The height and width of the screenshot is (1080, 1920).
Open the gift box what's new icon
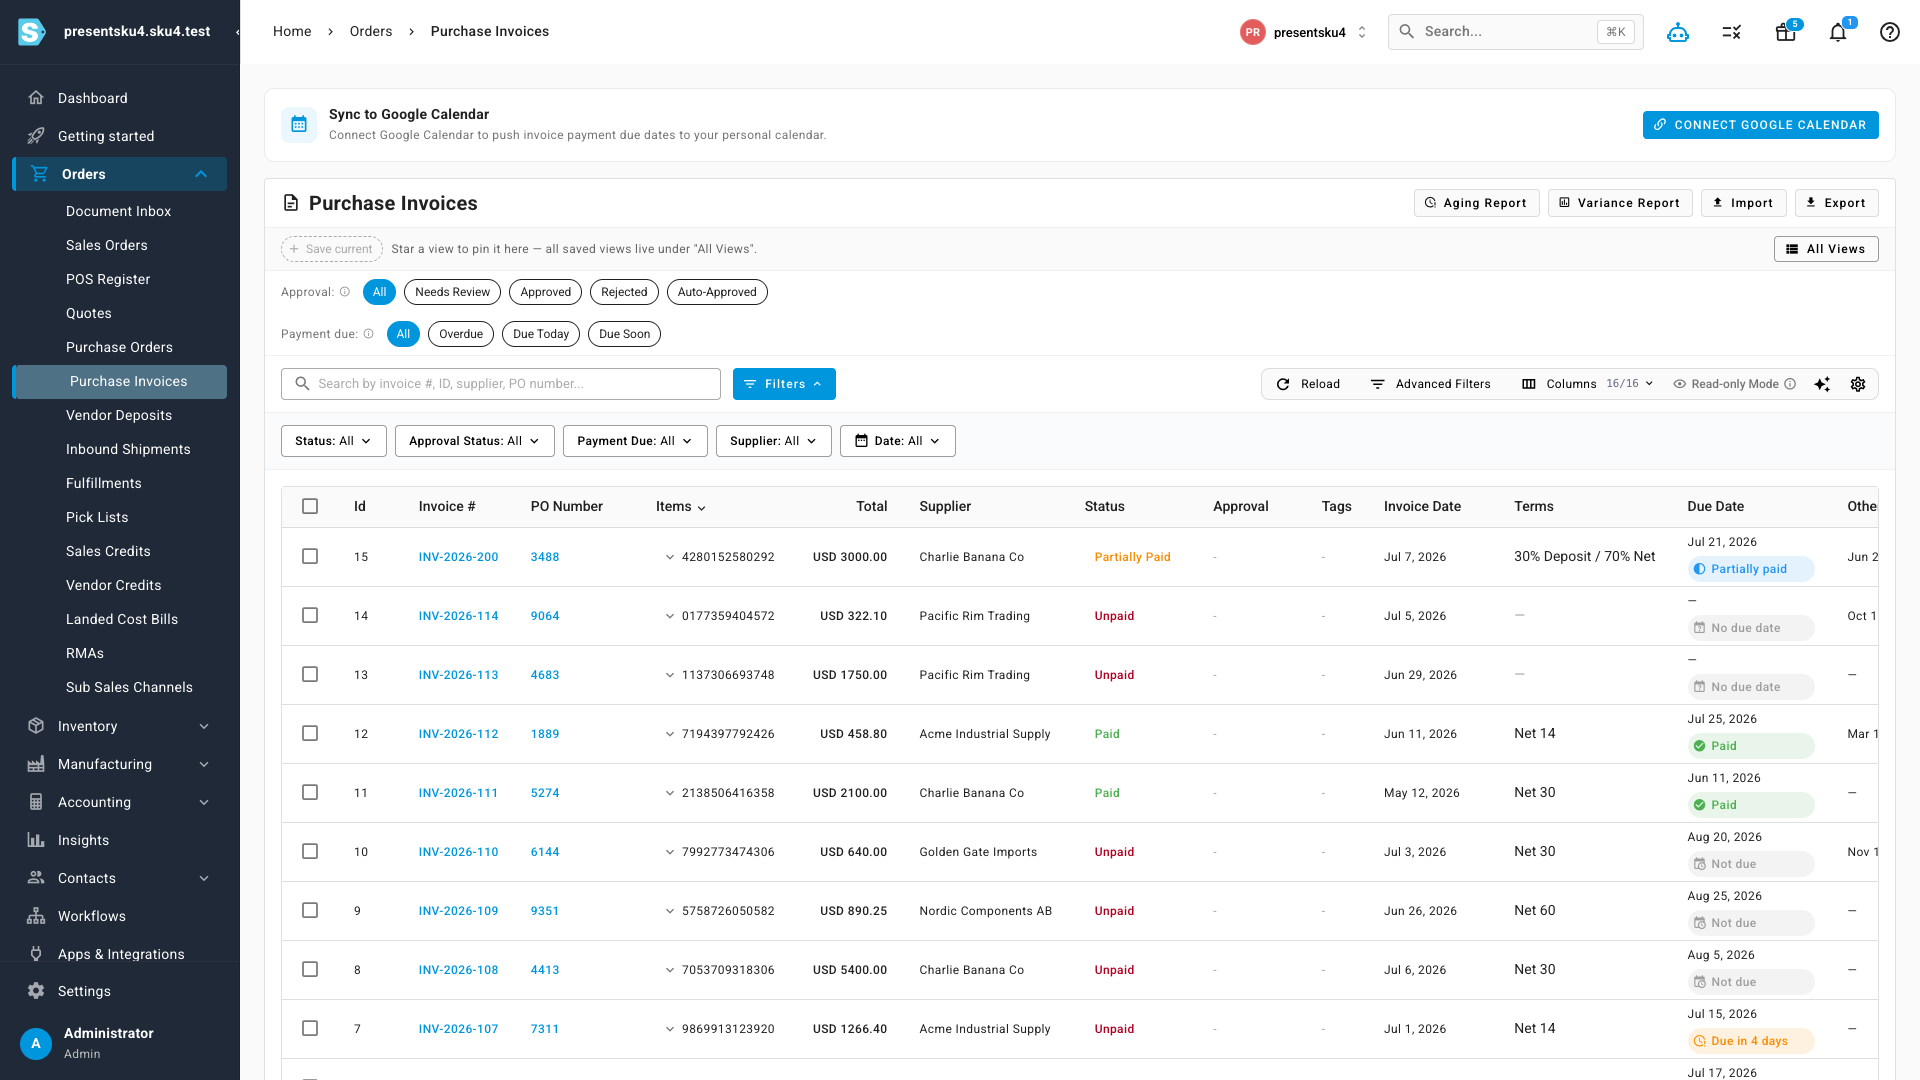click(x=1786, y=32)
